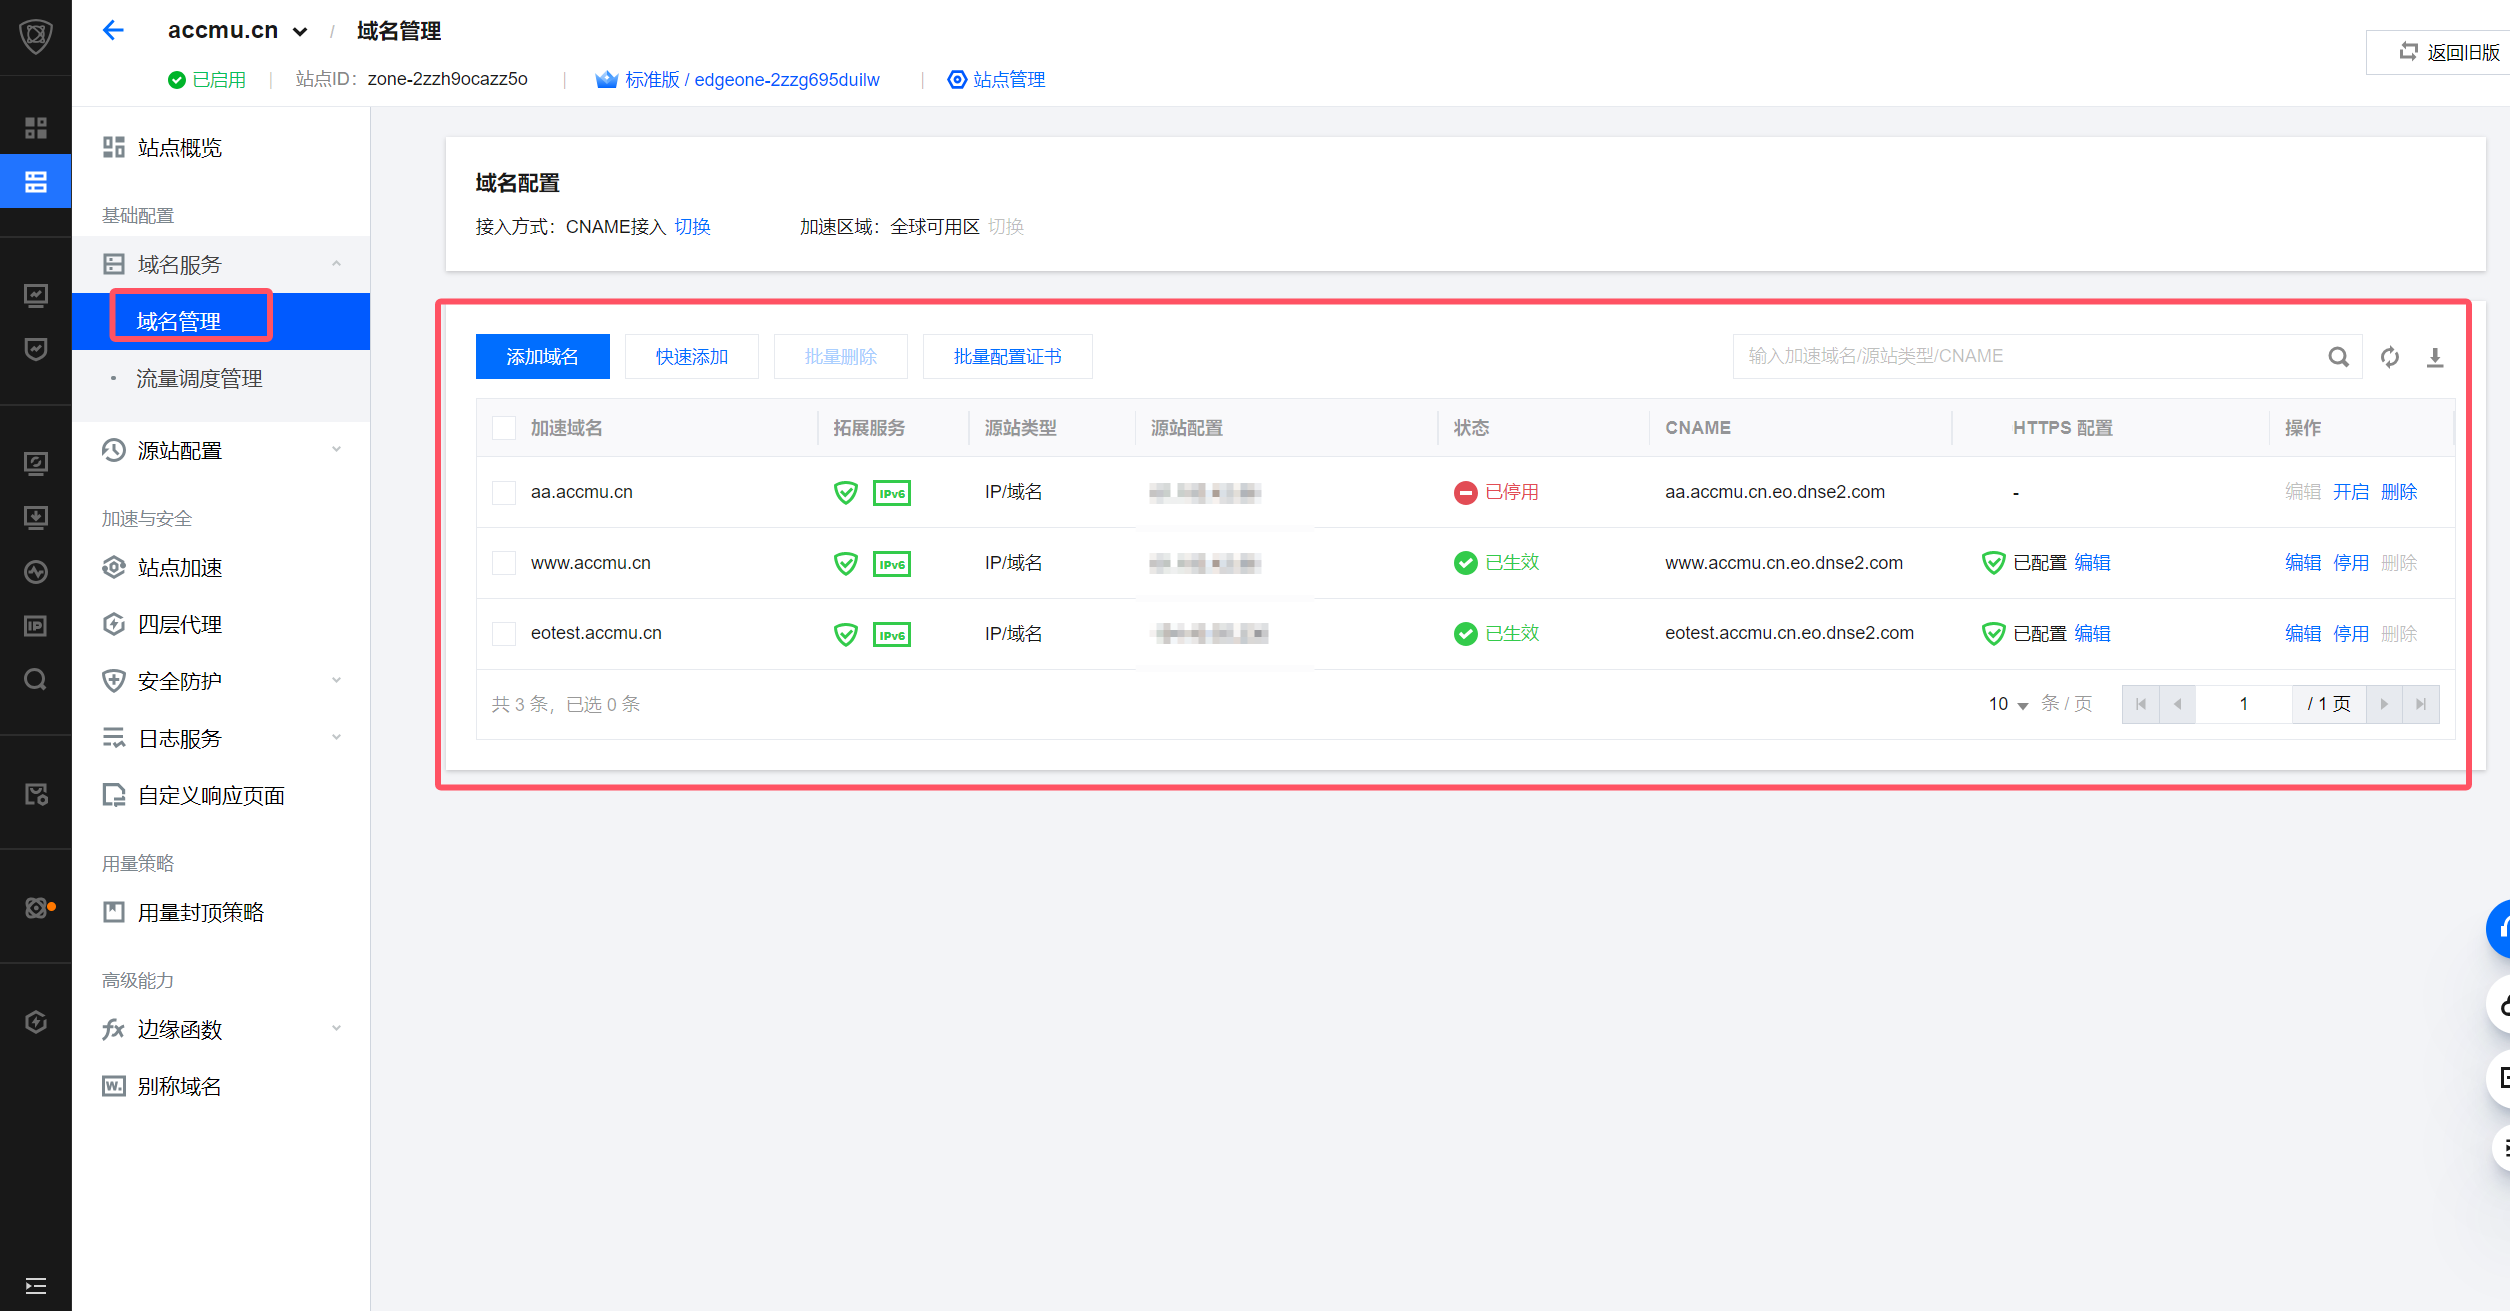Edit HTTPS config for eotest.accmu.cn
2510x1311 pixels.
click(x=2092, y=633)
